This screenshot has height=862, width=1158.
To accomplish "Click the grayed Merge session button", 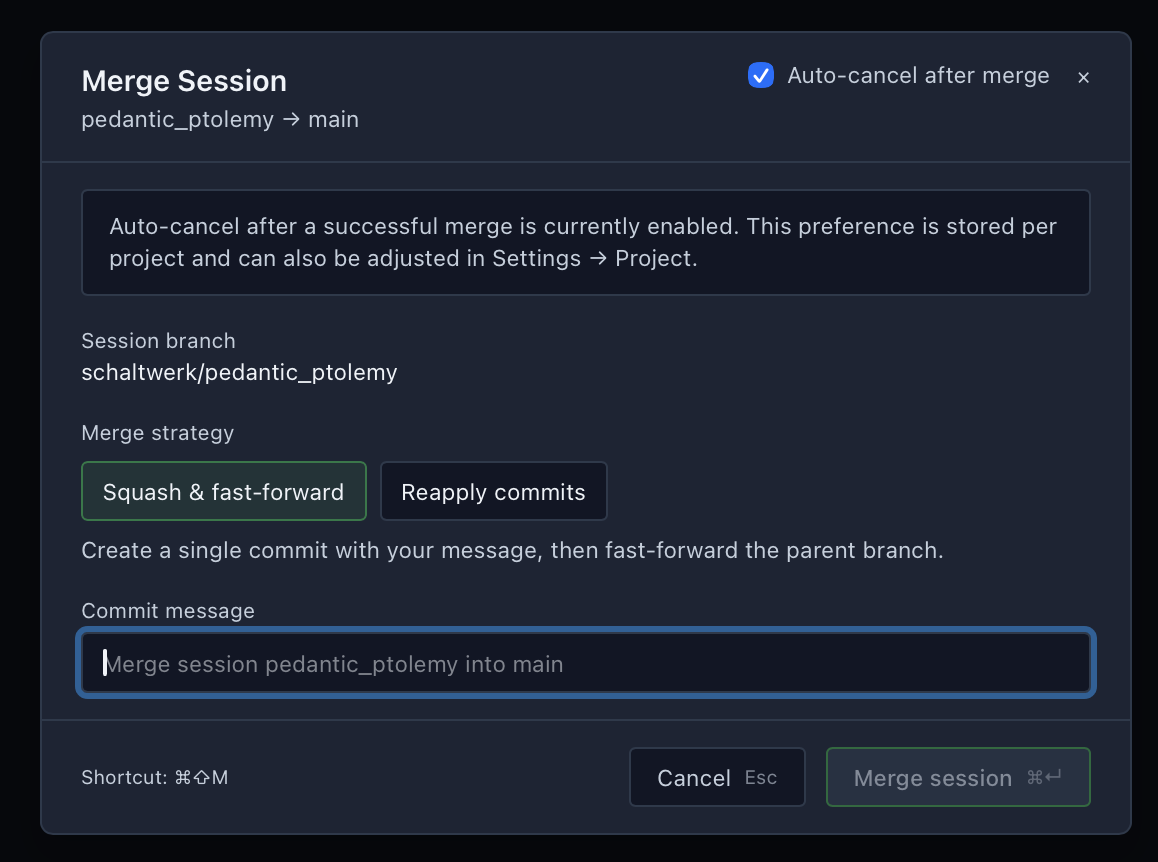I will [x=957, y=777].
